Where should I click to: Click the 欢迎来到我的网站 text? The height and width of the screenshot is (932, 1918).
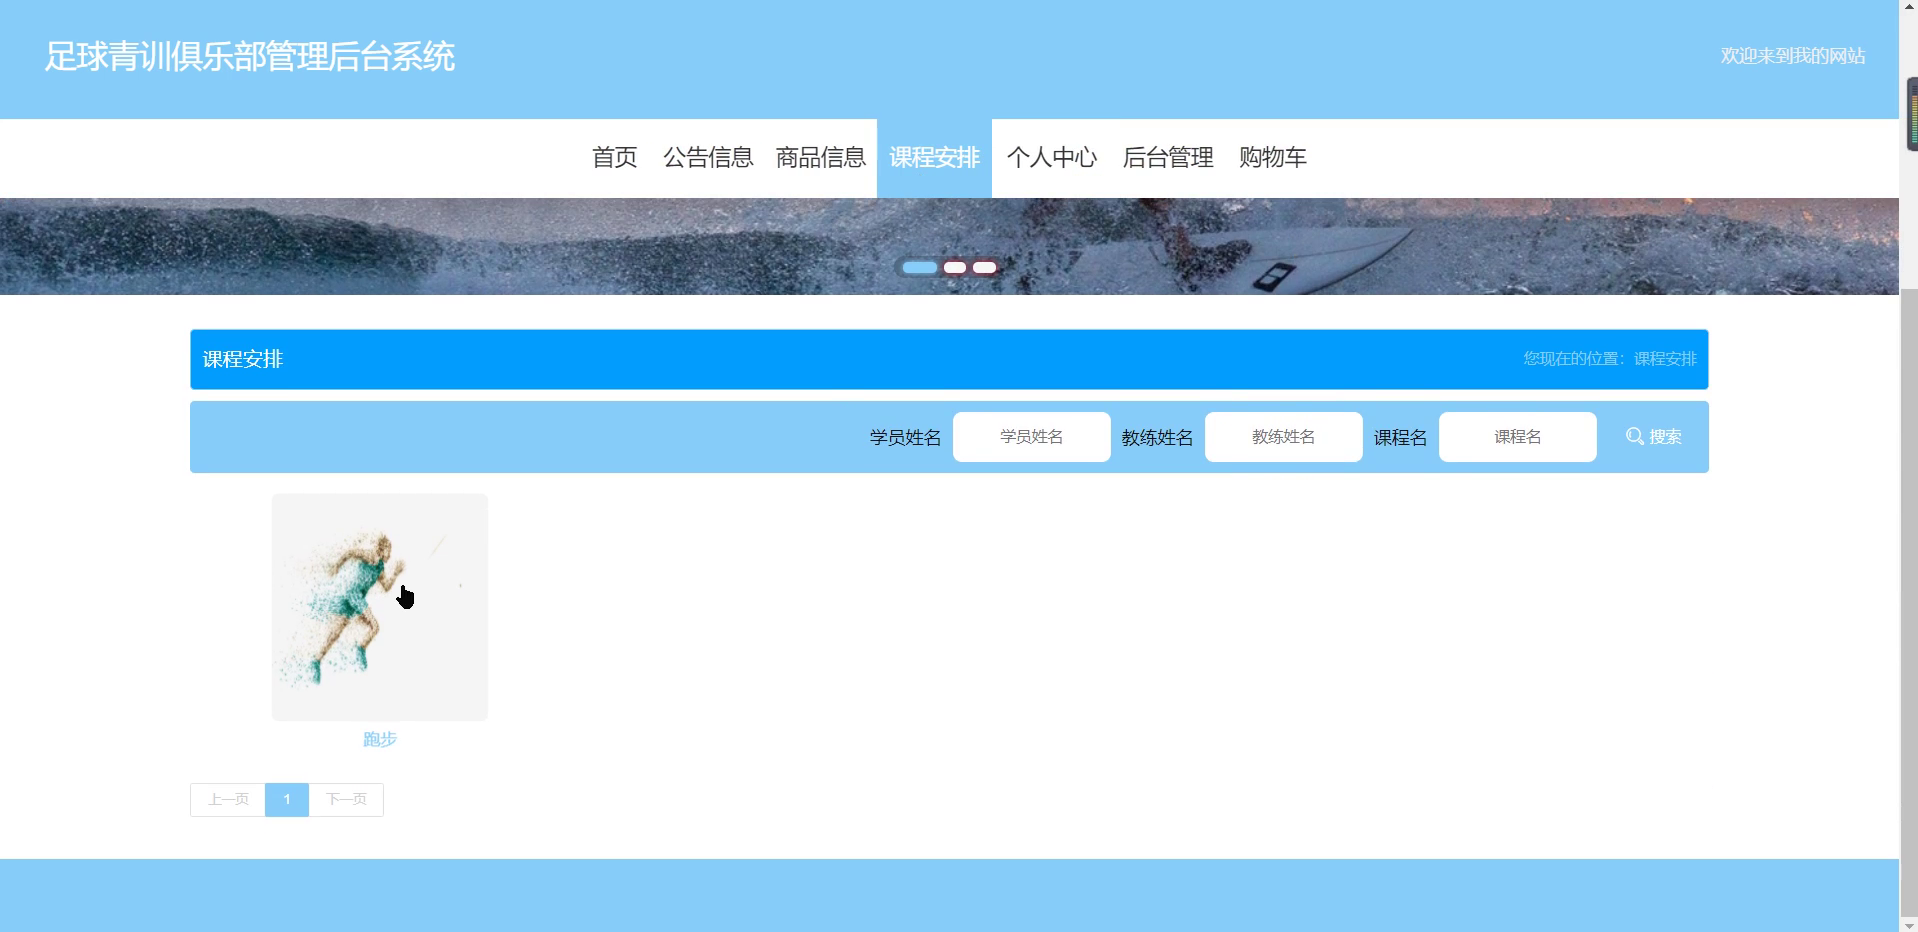tap(1793, 56)
